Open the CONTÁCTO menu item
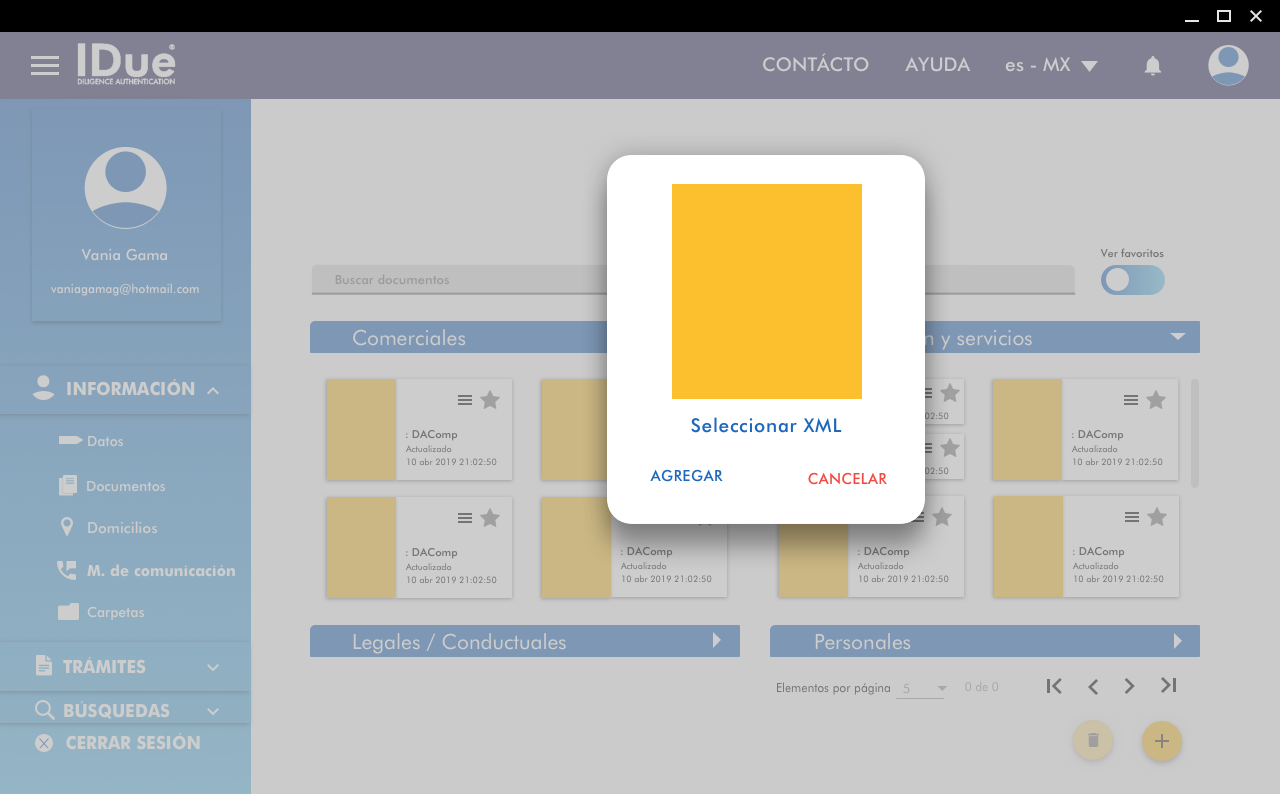 click(815, 65)
